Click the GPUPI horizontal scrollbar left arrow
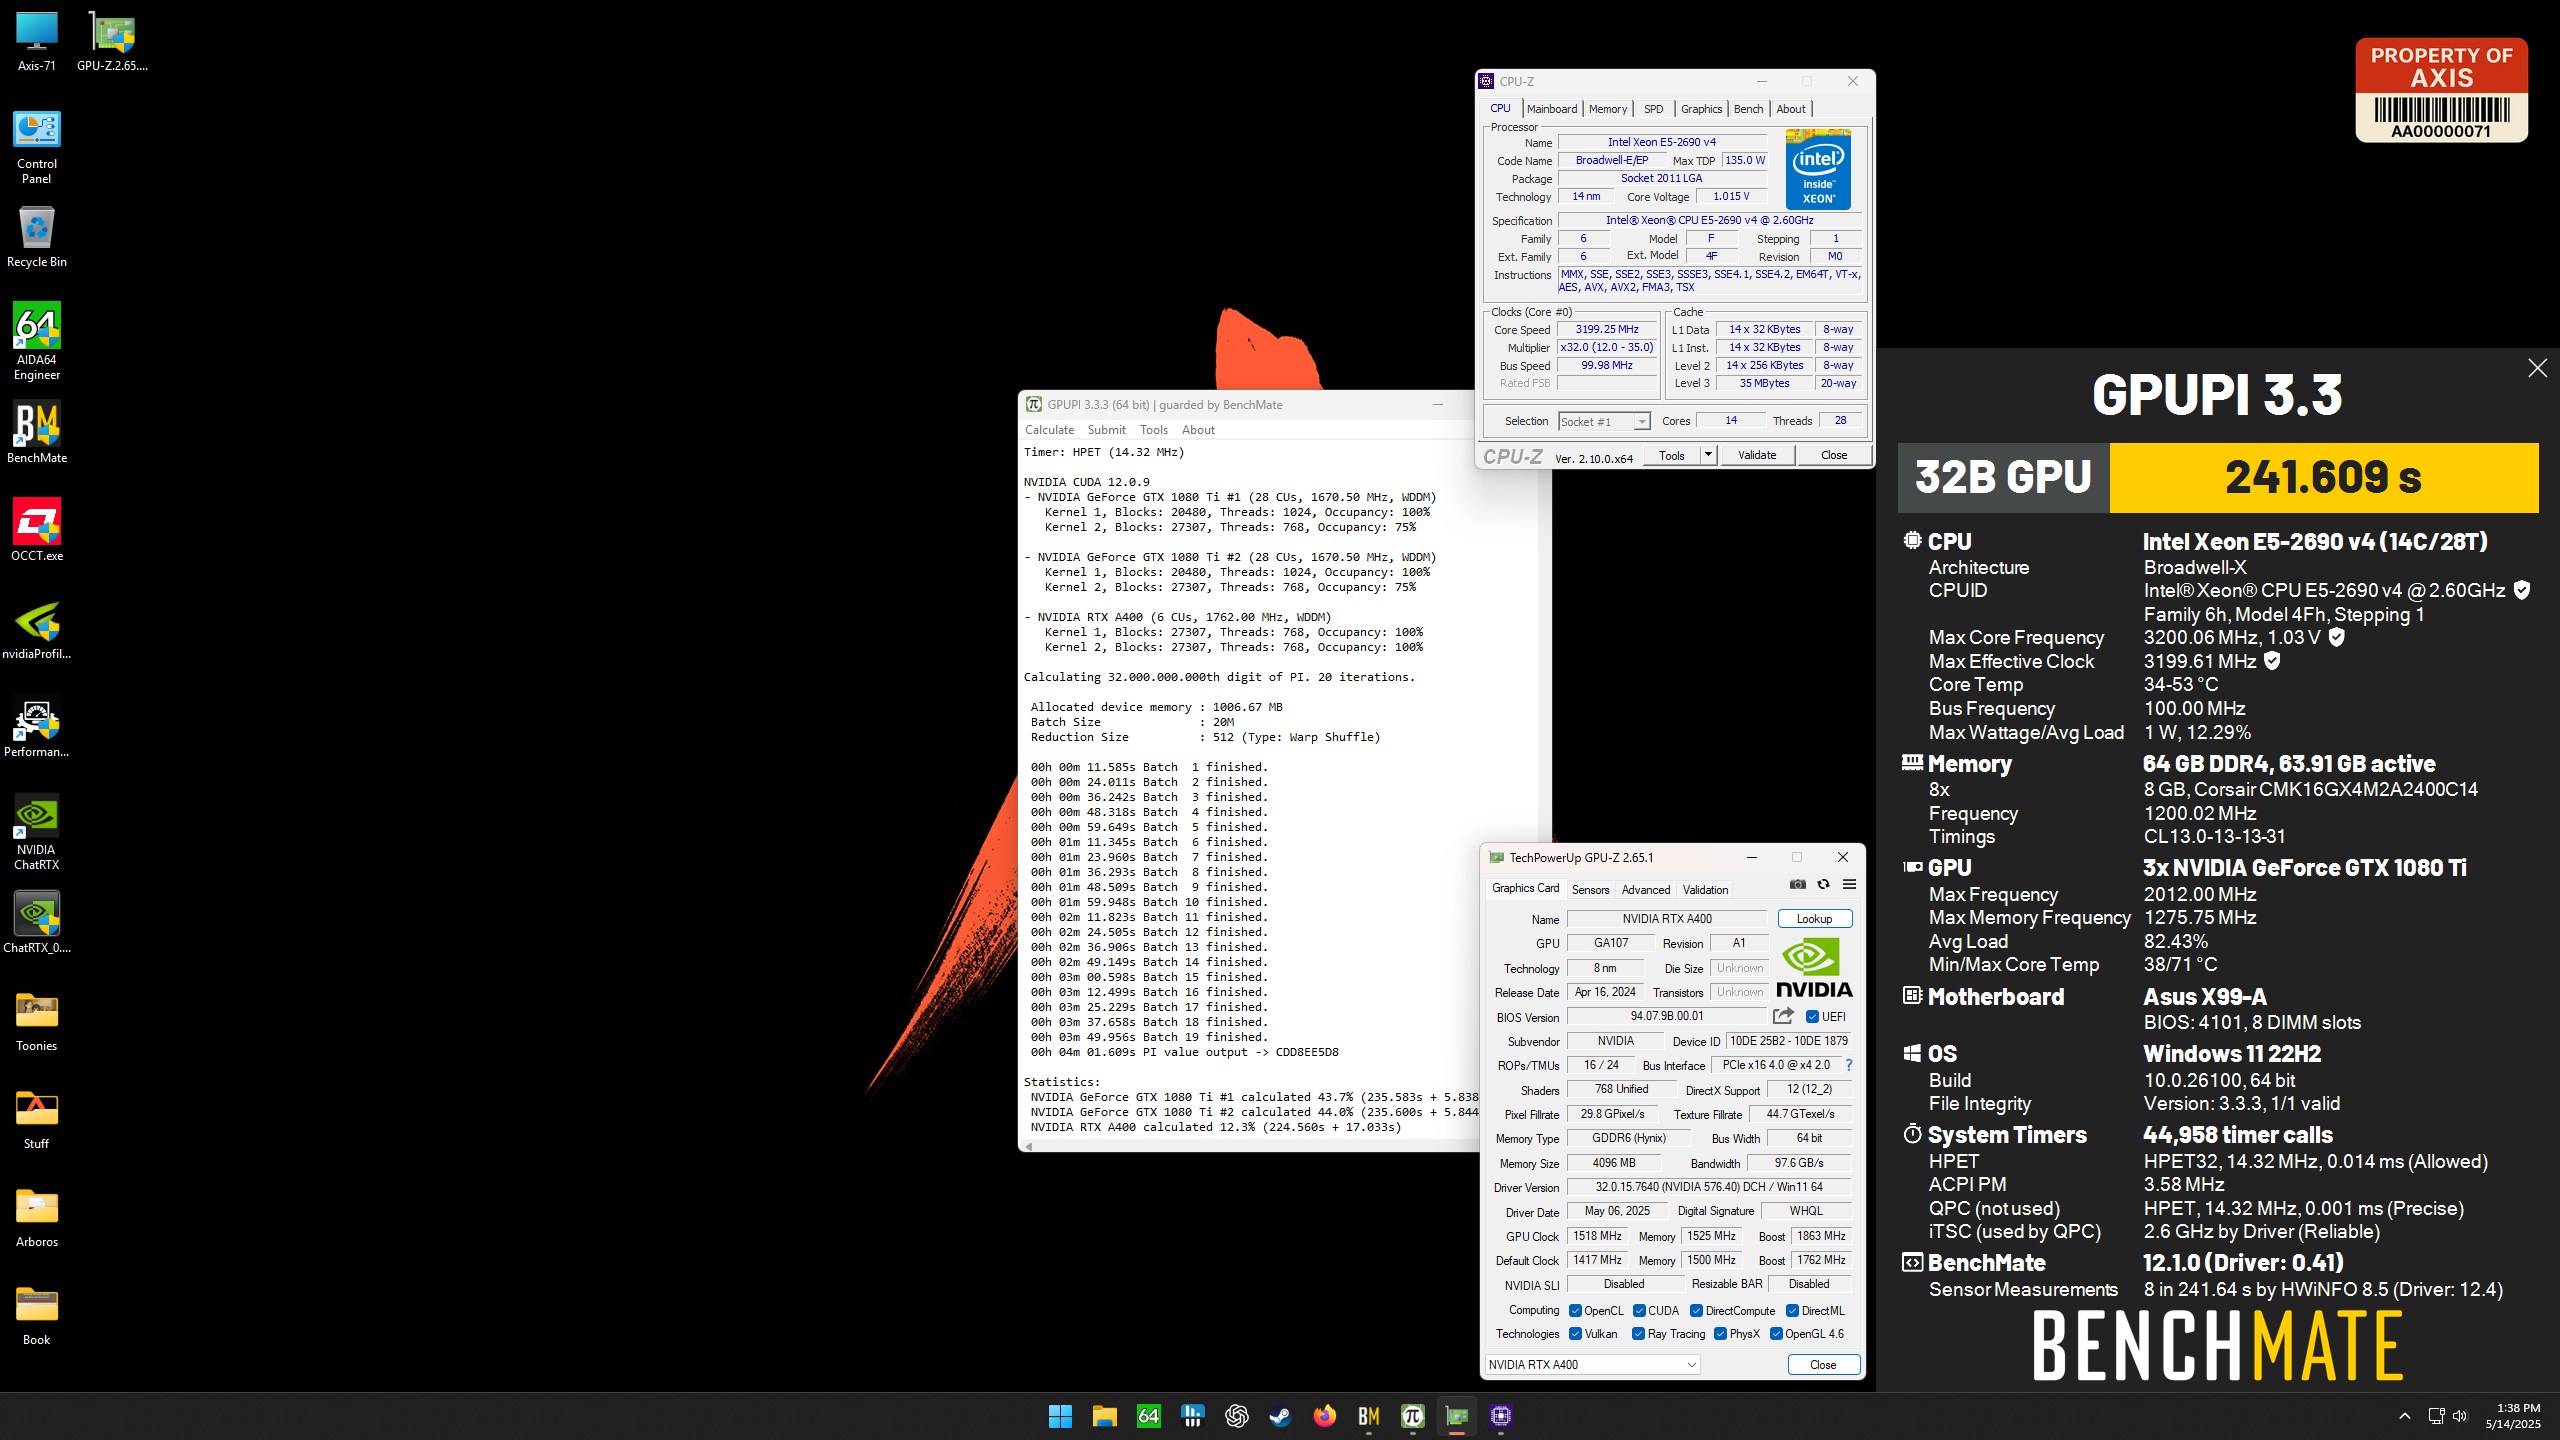 click(1029, 1147)
